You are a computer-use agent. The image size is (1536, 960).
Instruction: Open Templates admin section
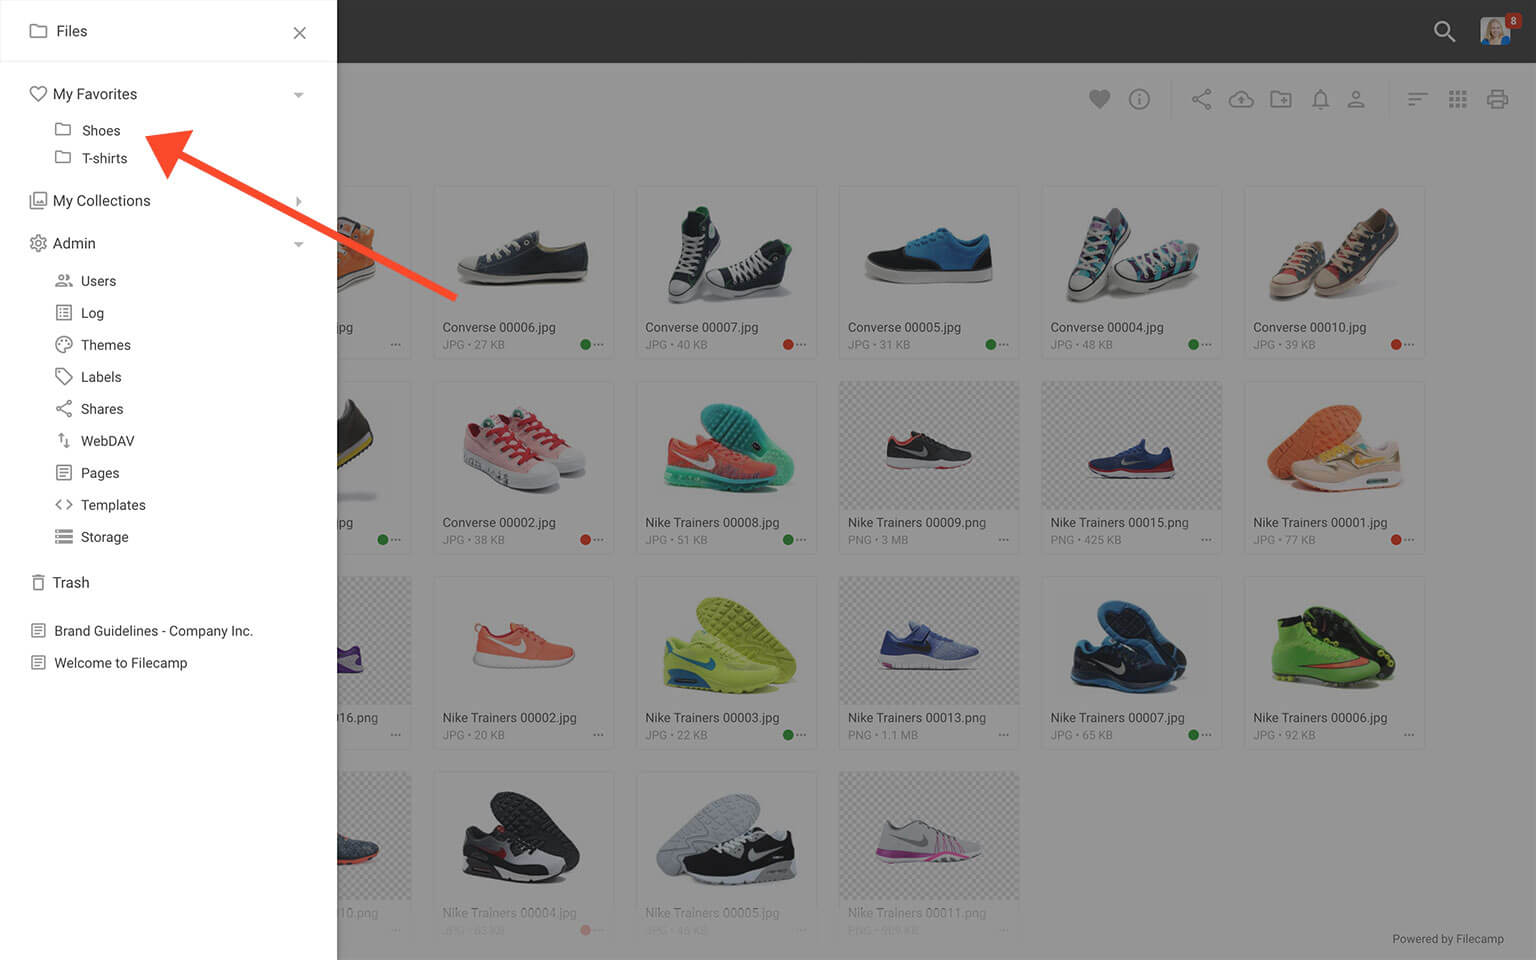coord(100,505)
